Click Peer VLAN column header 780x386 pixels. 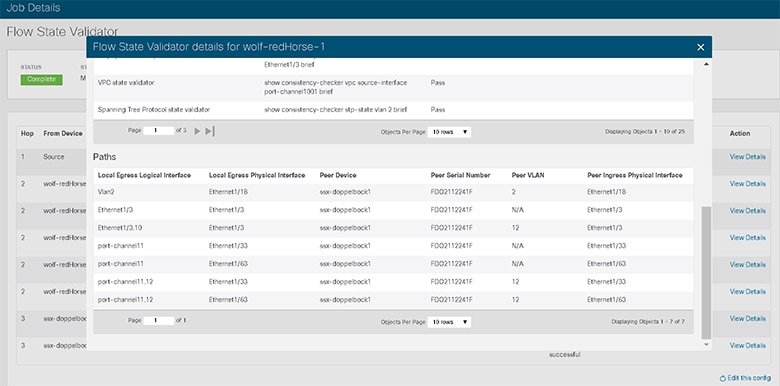pyautogui.click(x=528, y=175)
